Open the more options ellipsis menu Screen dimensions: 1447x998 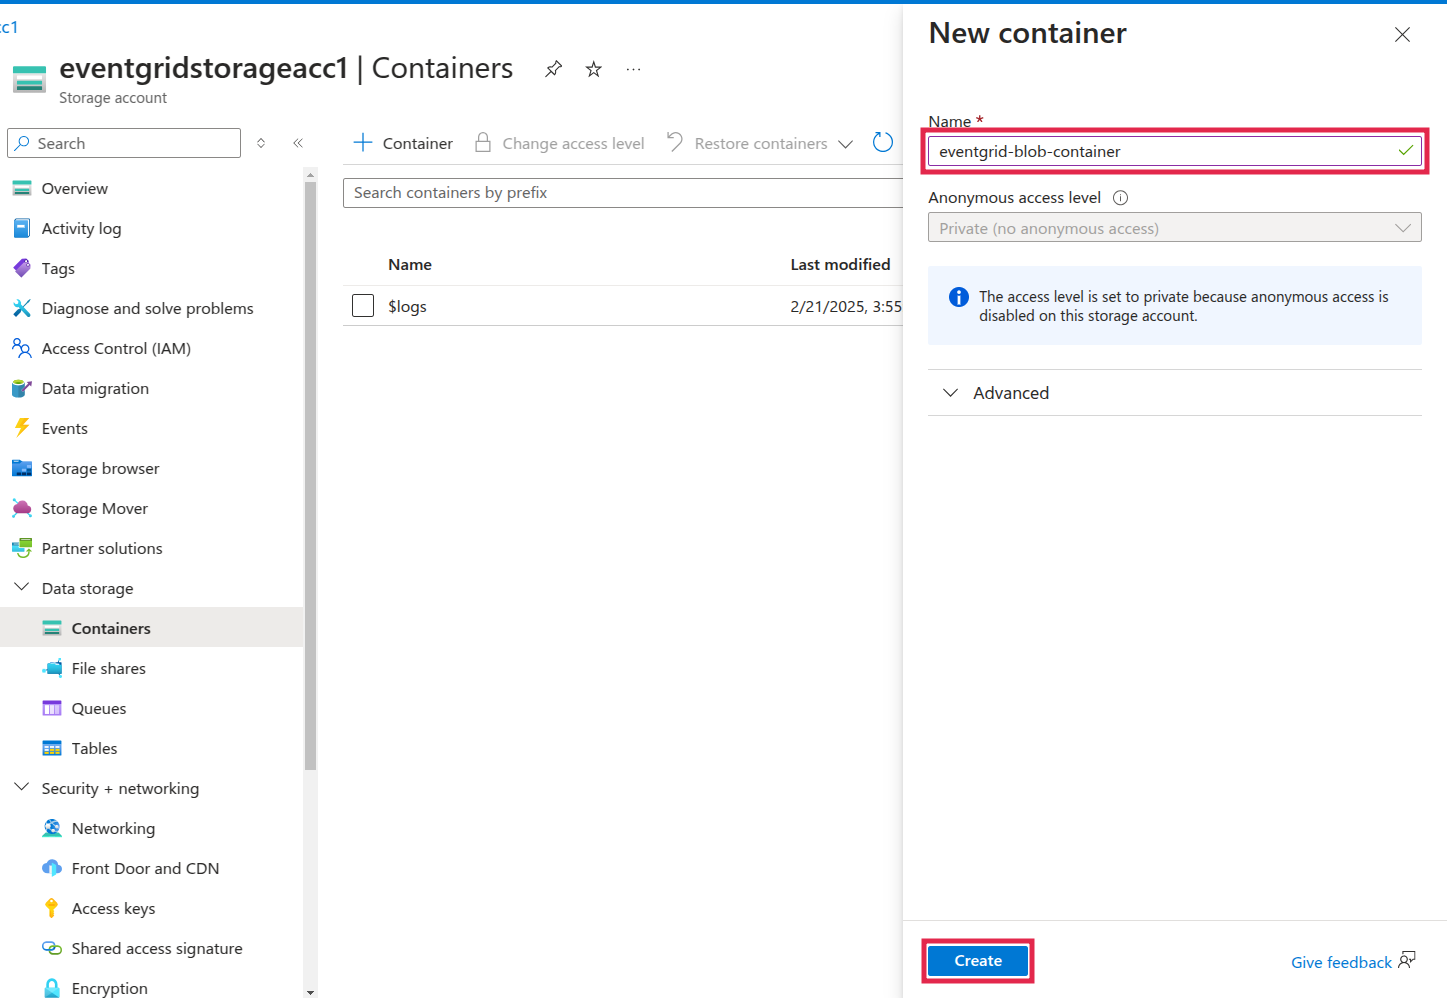pos(633,69)
